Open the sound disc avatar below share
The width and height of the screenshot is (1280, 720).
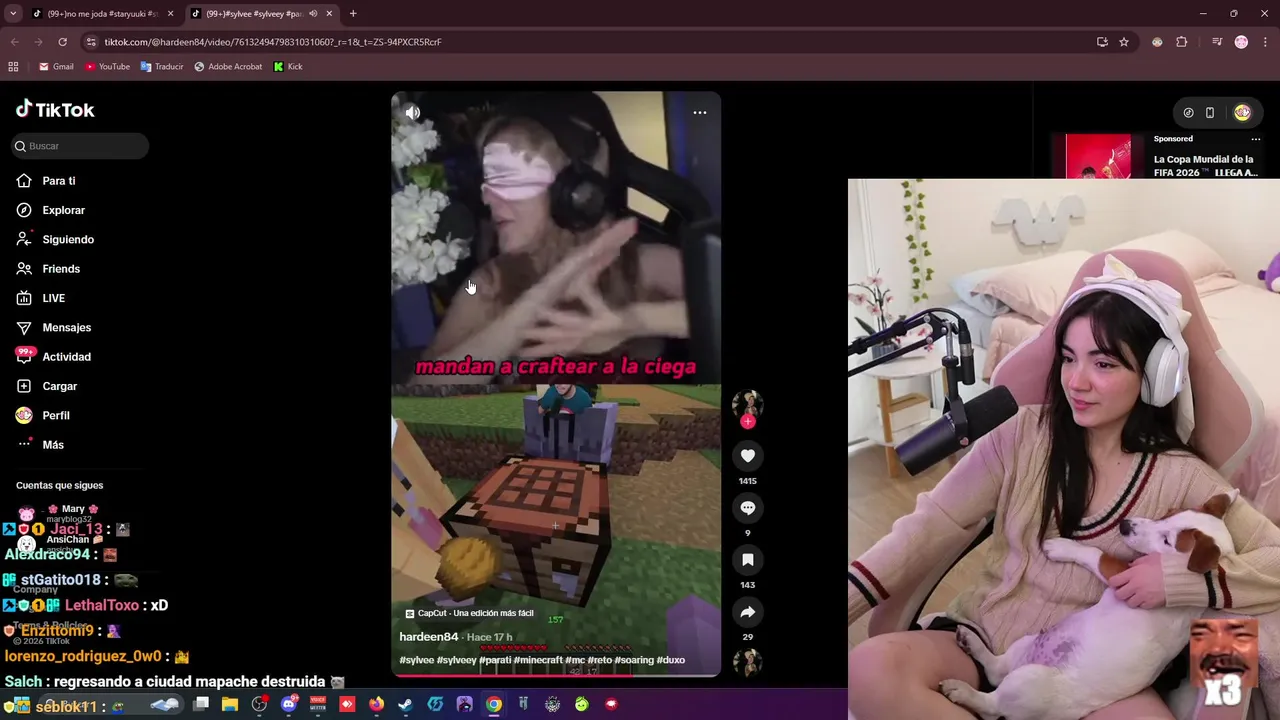(747, 662)
